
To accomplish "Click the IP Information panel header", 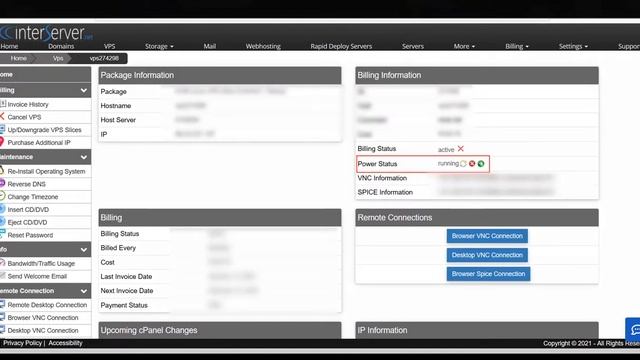I will coord(477,330).
